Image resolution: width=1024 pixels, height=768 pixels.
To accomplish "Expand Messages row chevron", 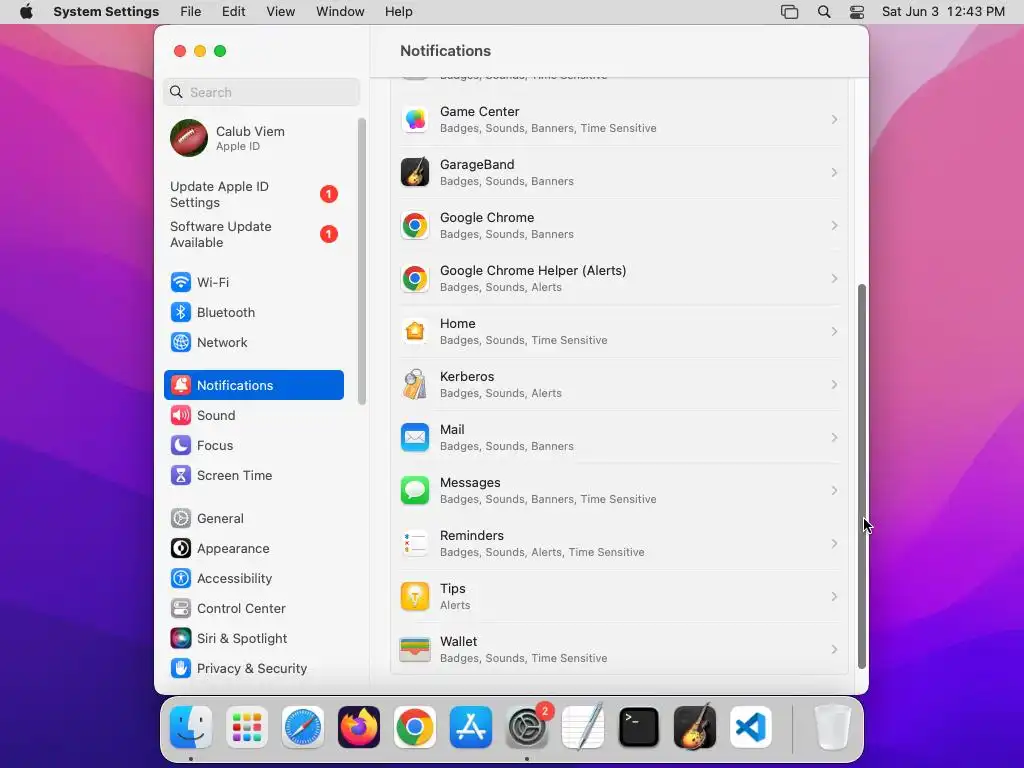I will coord(835,490).
